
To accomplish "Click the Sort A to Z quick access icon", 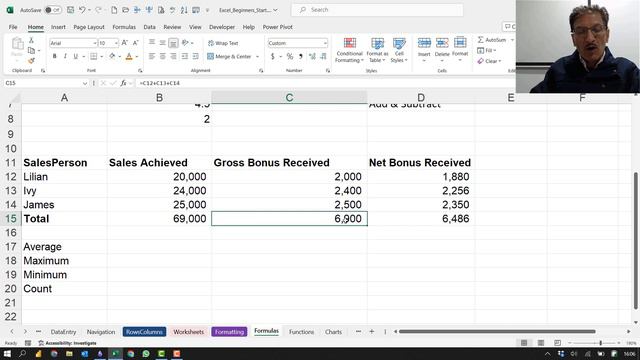I will [x=184, y=10].
